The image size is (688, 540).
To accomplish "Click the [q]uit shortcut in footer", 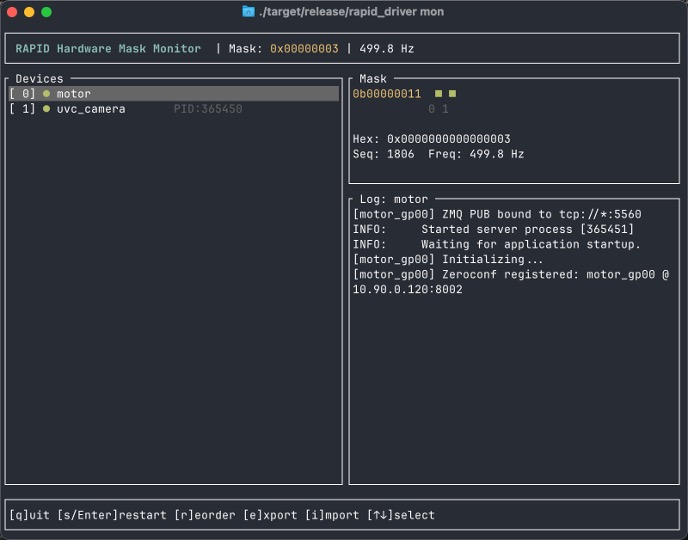I will pyautogui.click(x=29, y=515).
